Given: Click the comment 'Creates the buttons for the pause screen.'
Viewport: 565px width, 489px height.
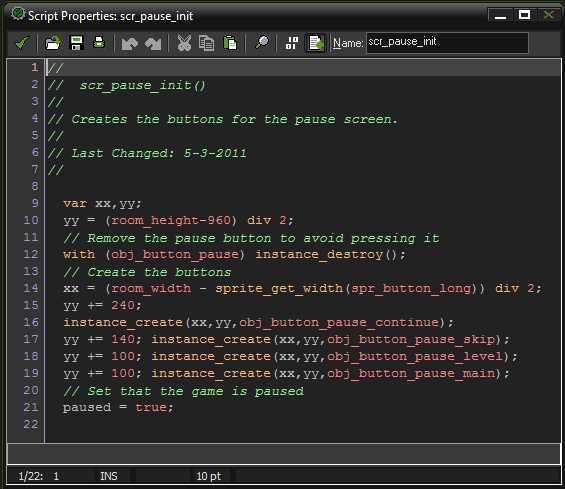Looking at the screenshot, I should pyautogui.click(x=235, y=119).
